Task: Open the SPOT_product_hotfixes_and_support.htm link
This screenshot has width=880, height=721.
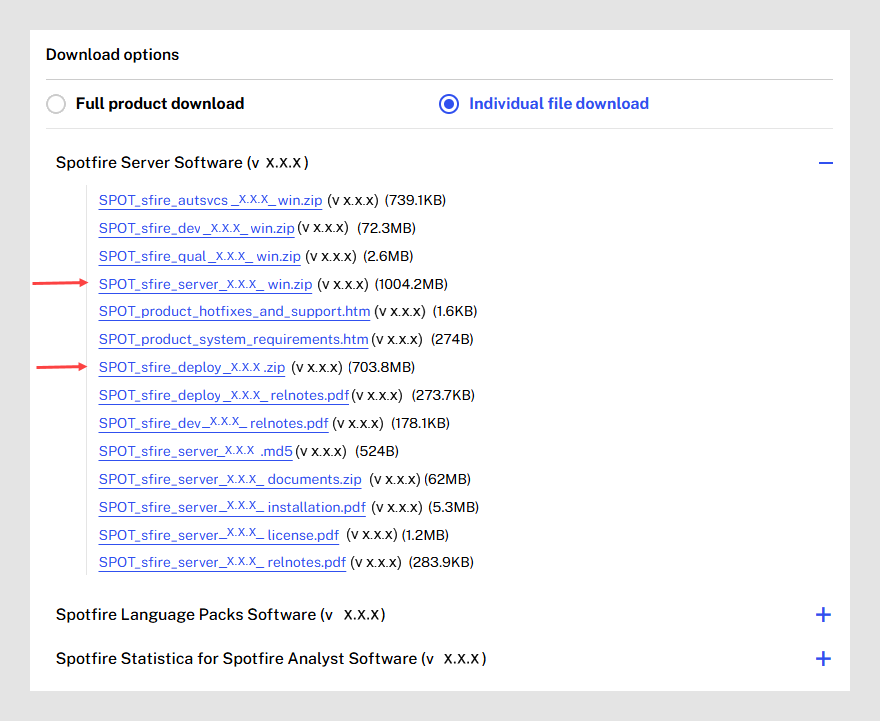Action: tap(235, 311)
